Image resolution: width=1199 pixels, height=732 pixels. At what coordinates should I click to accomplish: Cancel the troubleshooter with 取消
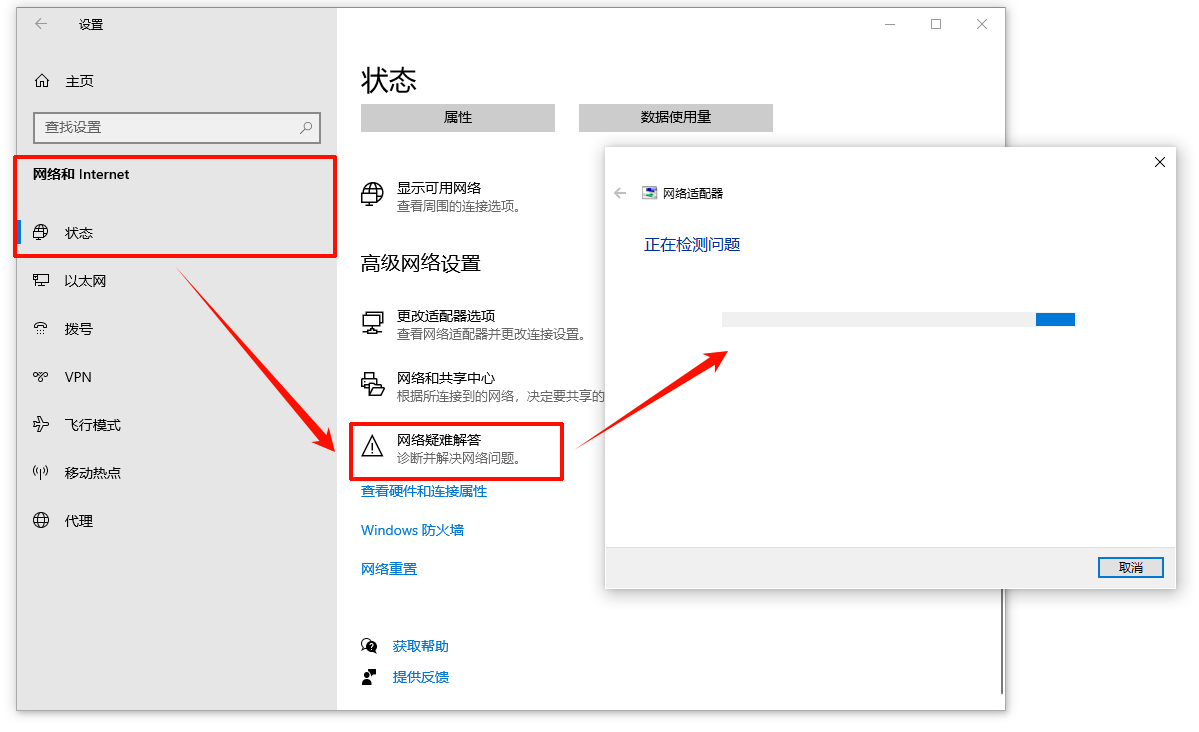click(x=1130, y=567)
